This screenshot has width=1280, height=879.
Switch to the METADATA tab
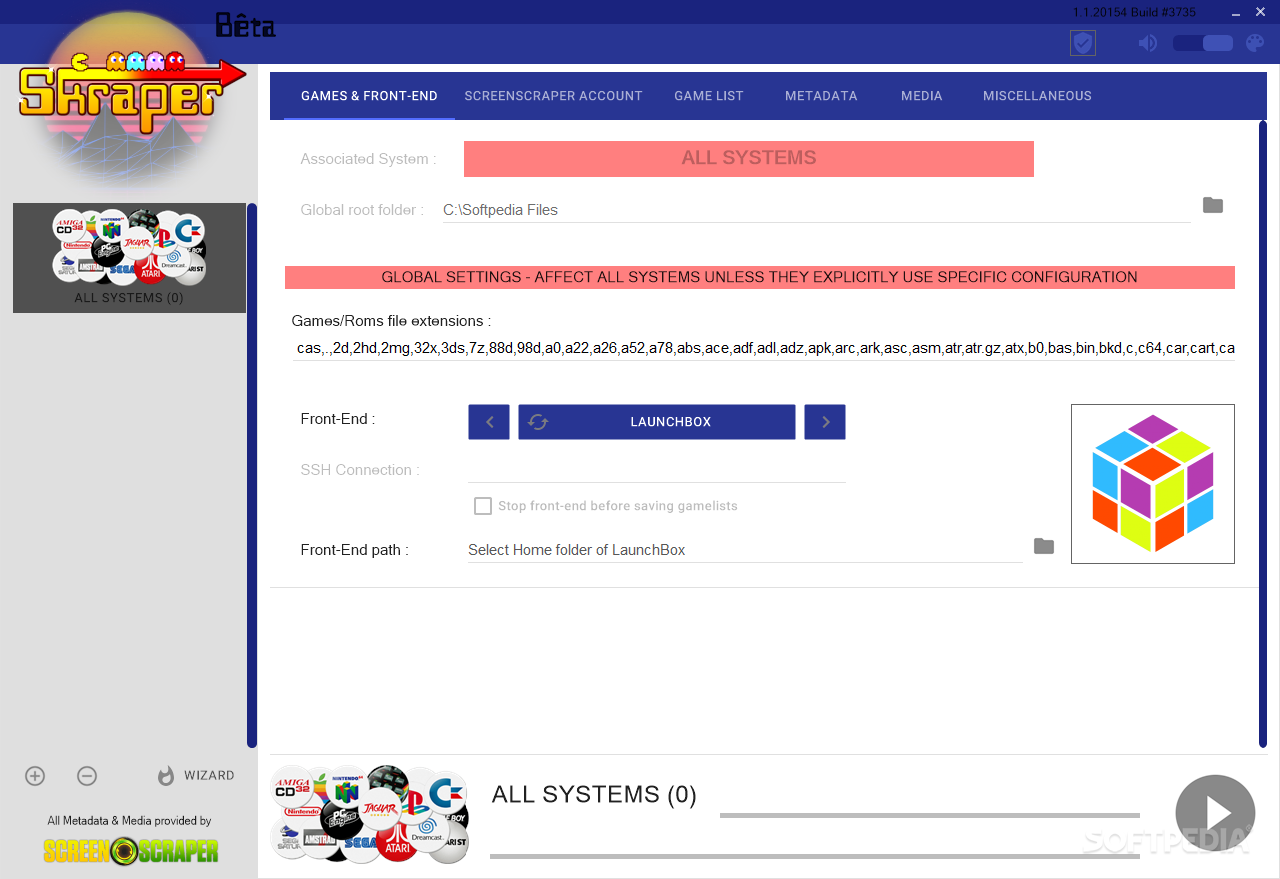point(821,96)
